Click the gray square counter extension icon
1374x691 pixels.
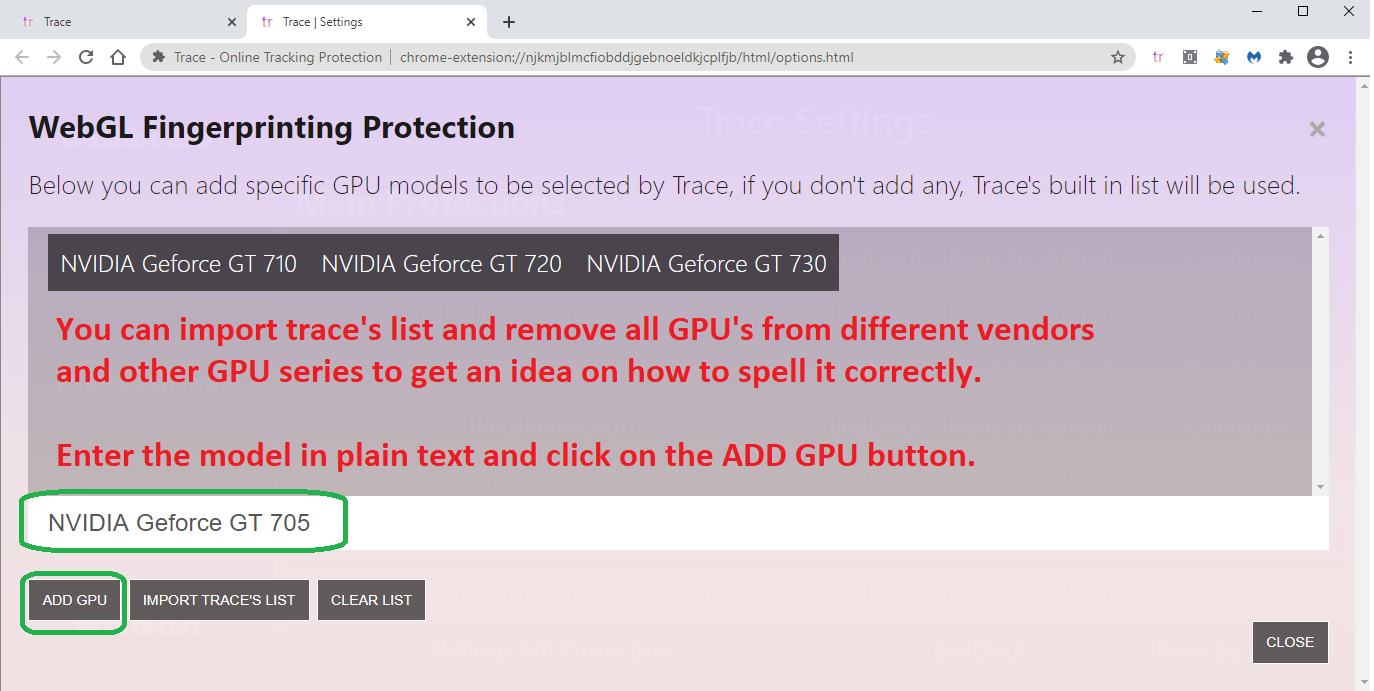click(1190, 57)
